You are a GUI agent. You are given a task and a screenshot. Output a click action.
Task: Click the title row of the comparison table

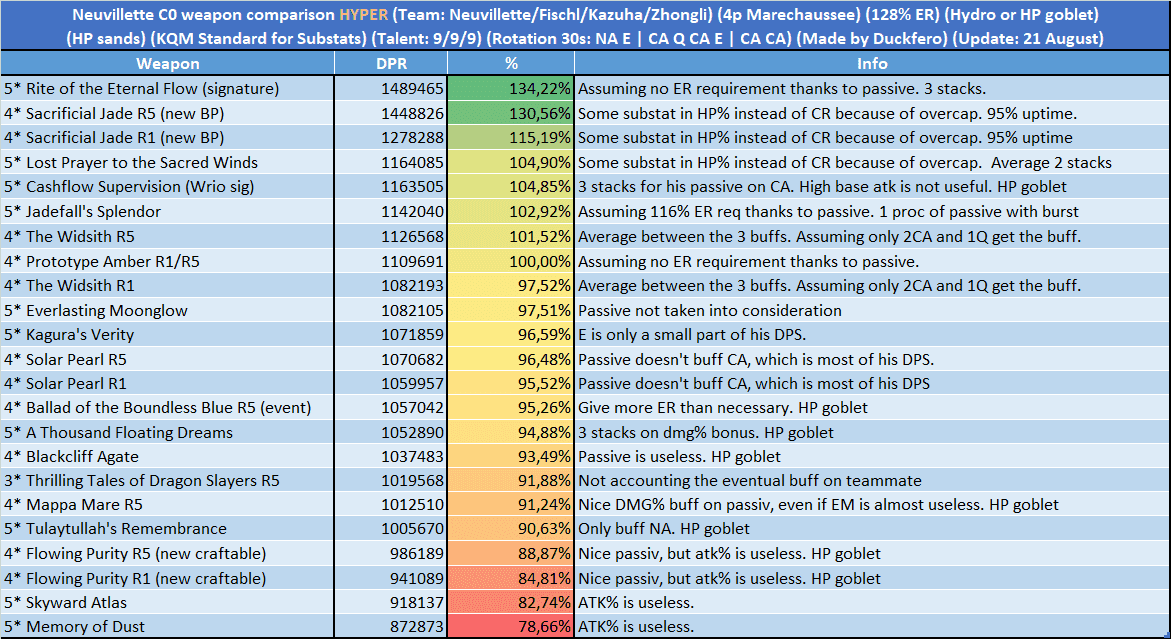coord(585,27)
